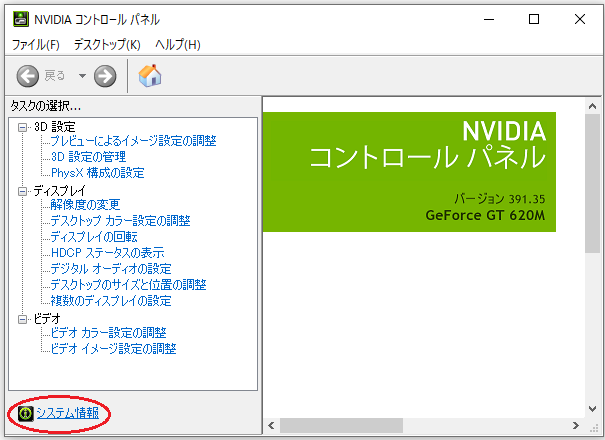Maximize the NVIDIA control panel window
This screenshot has width=605, height=440.
coord(534,19)
